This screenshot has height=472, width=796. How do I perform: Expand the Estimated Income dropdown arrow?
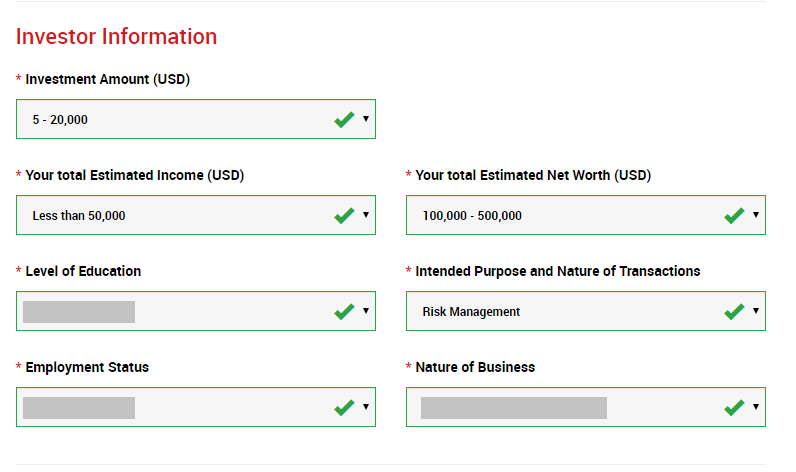point(366,215)
